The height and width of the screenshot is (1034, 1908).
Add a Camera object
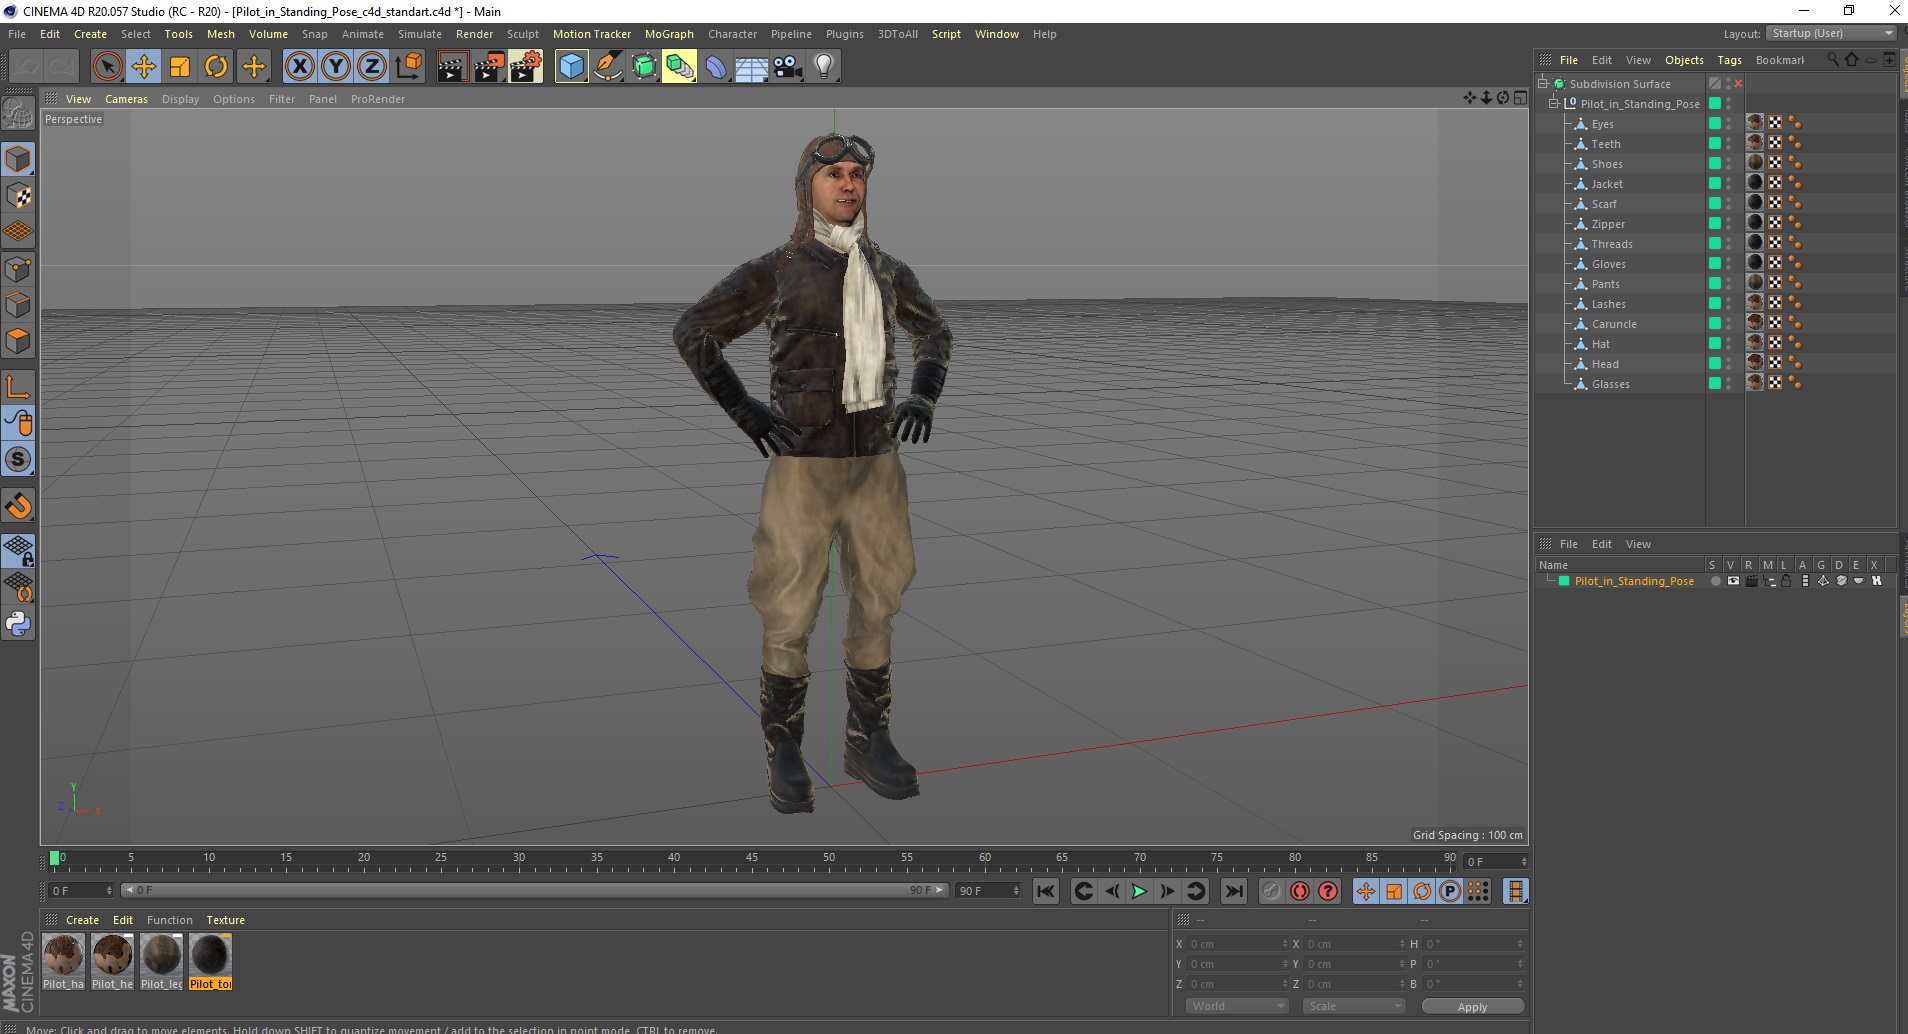pos(788,67)
